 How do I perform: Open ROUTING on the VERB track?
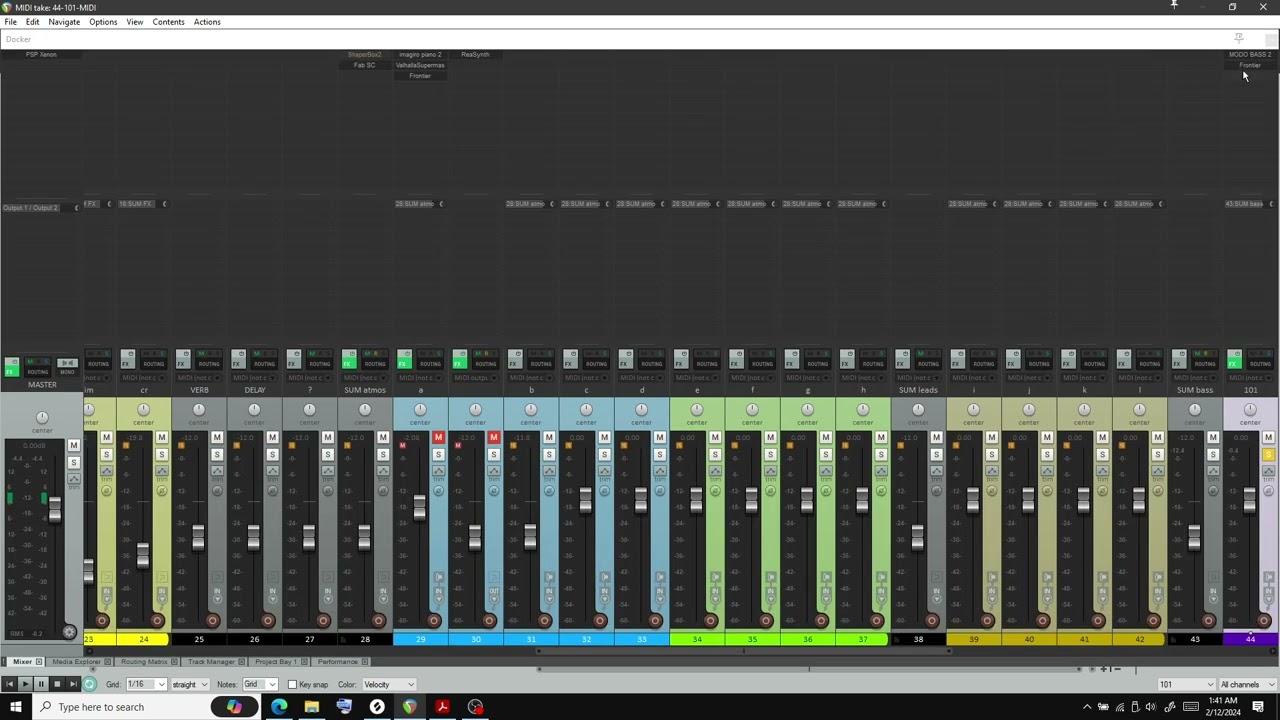pyautogui.click(x=209, y=359)
